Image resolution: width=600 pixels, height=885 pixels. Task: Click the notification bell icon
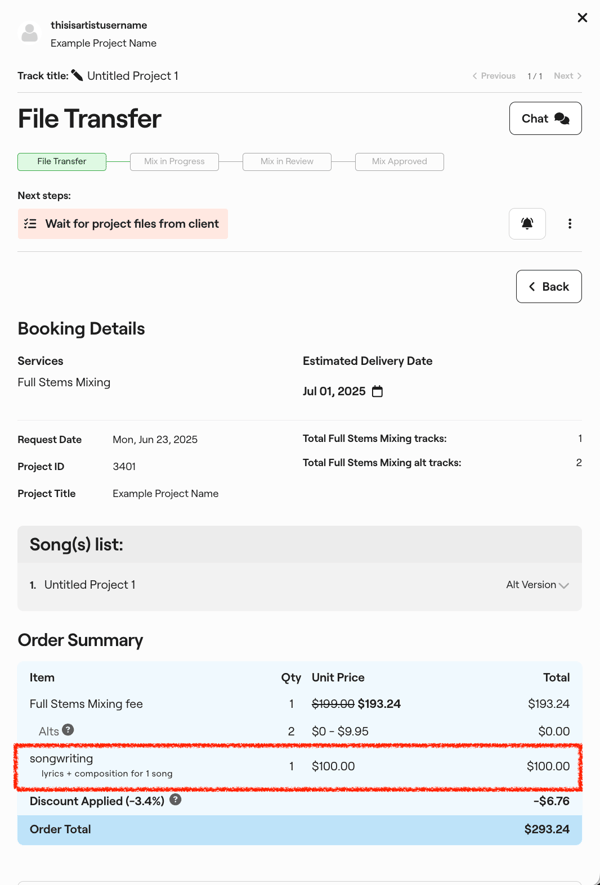tap(527, 224)
